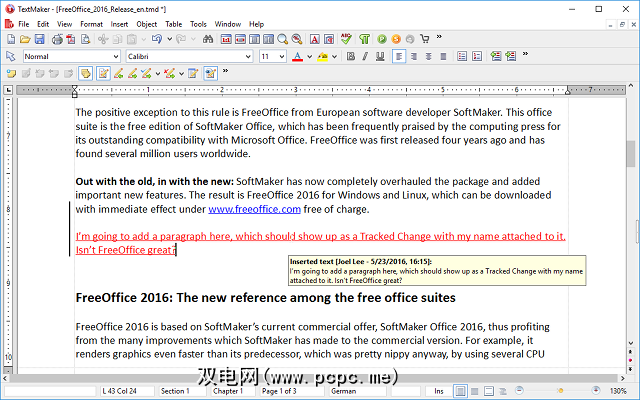Open the Format menu
Viewport: 640px width, 400px height.
click(x=91, y=24)
